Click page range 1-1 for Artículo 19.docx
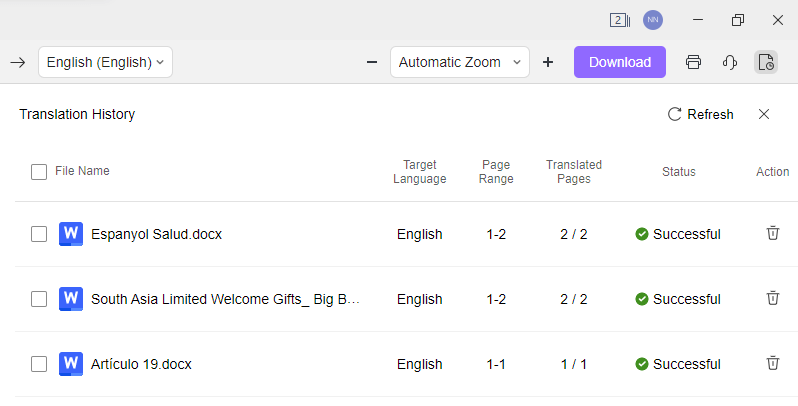This screenshot has height=406, width=798. pyautogui.click(x=496, y=364)
